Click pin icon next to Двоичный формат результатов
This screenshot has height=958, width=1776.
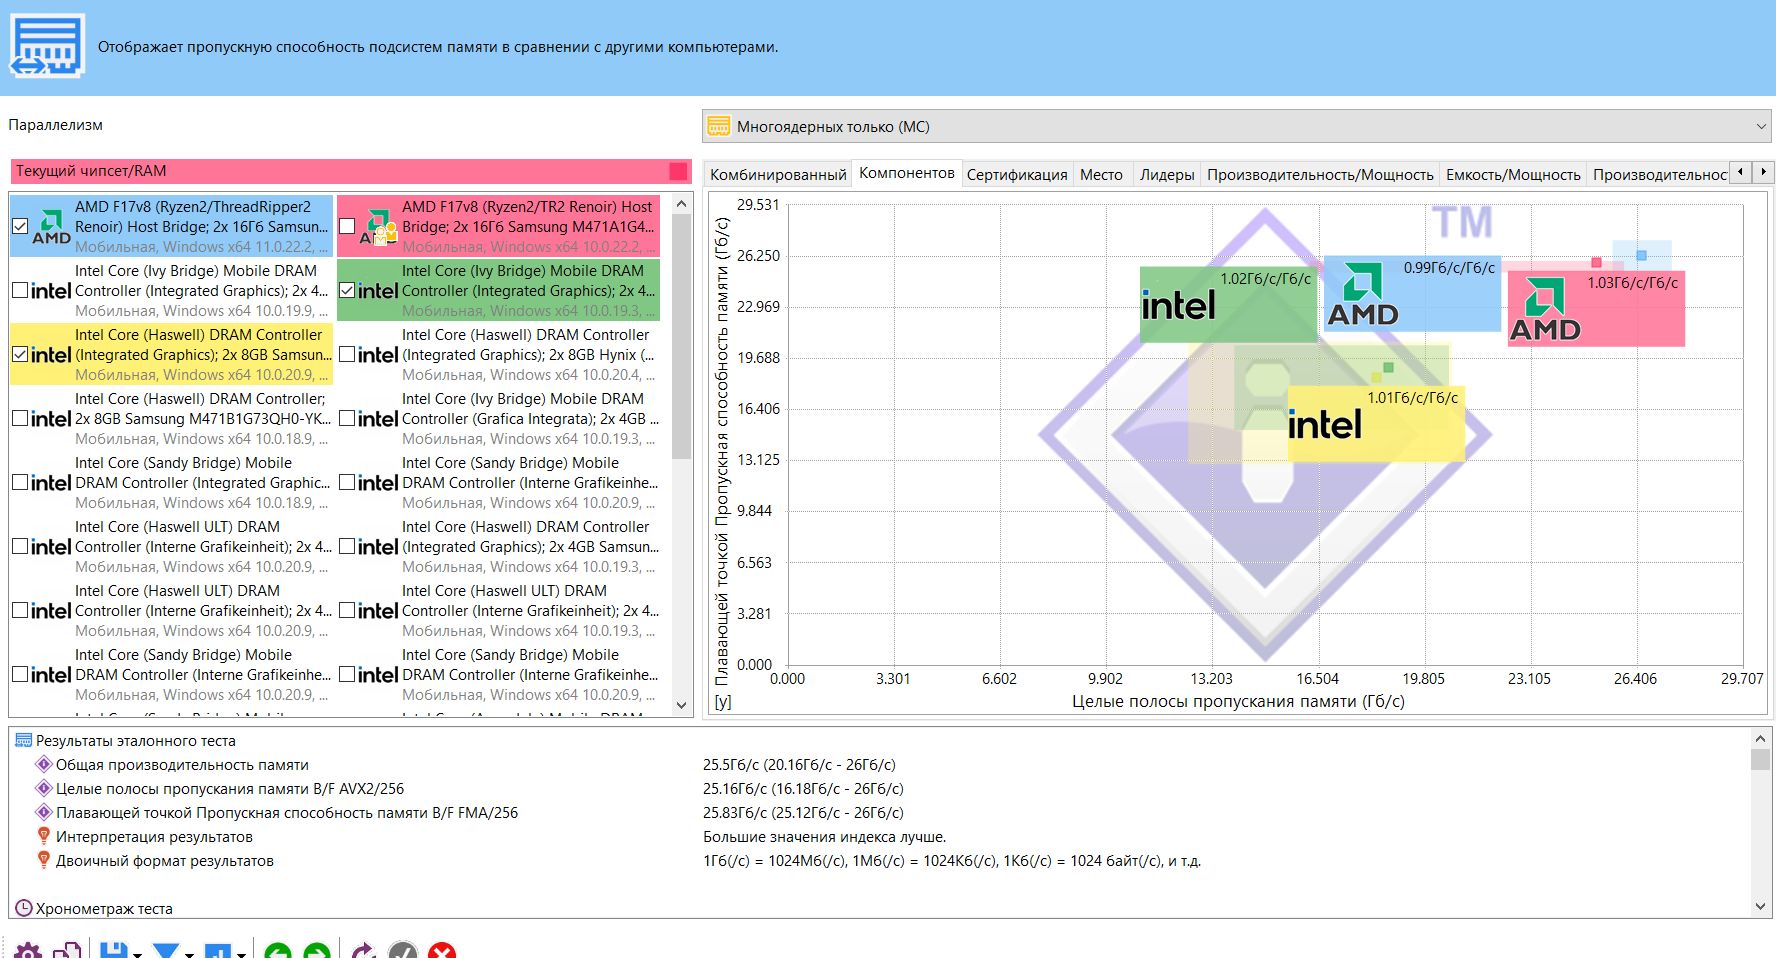pos(44,860)
